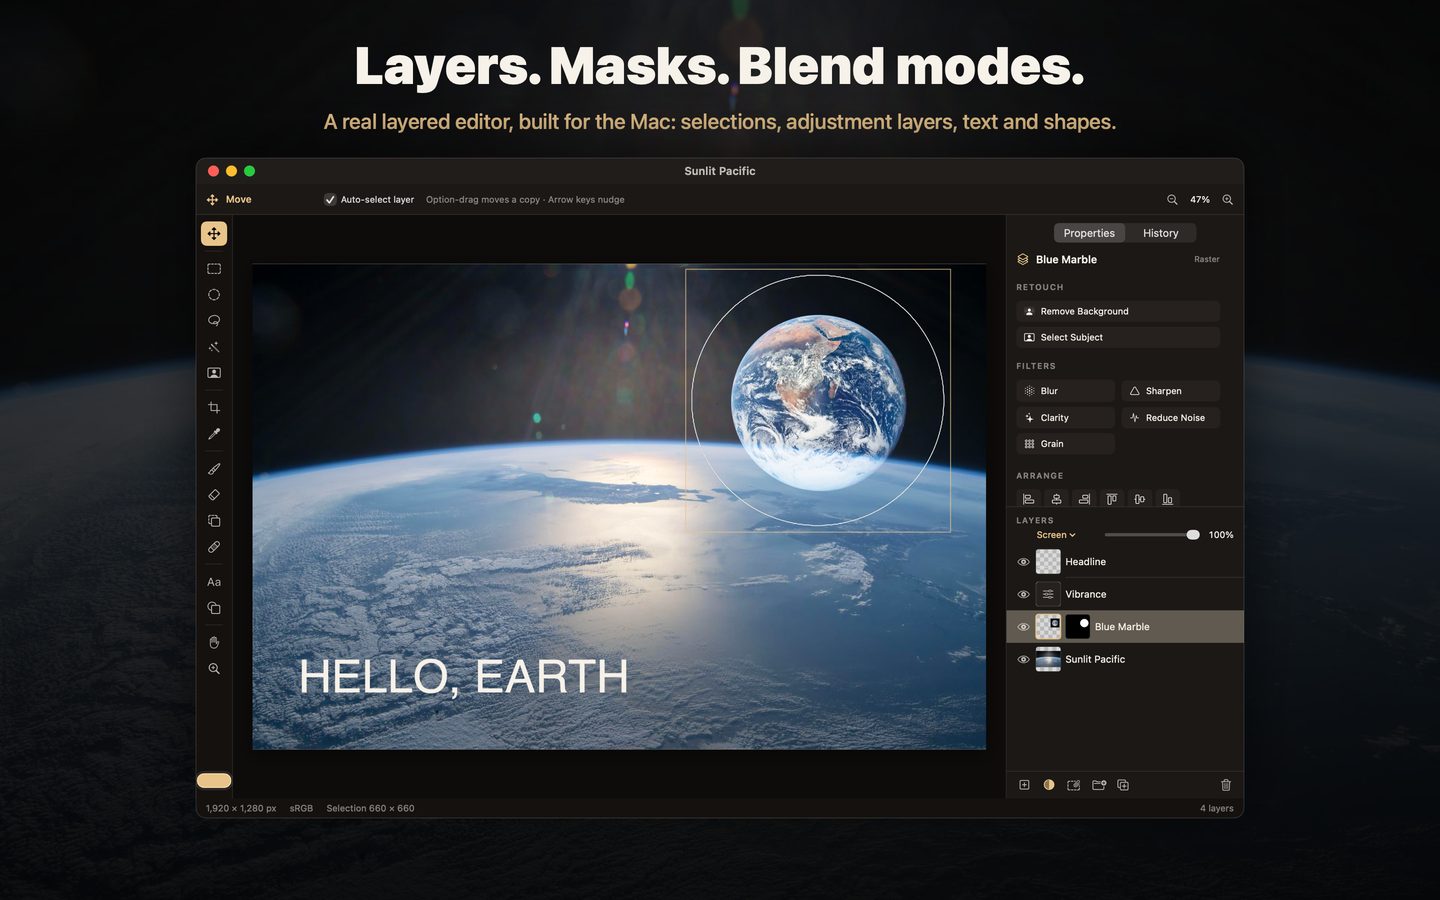Click the zoom out magnifier icon
This screenshot has width=1440, height=900.
point(1172,200)
